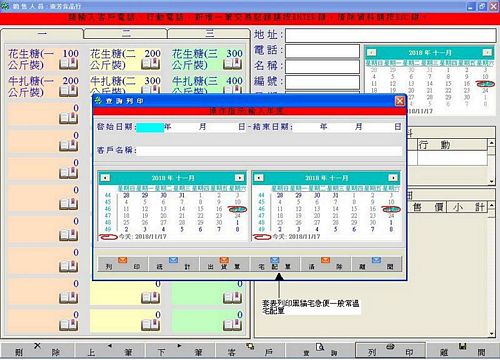Click the 刪除 delete button in the bottom toolbar

(37, 351)
